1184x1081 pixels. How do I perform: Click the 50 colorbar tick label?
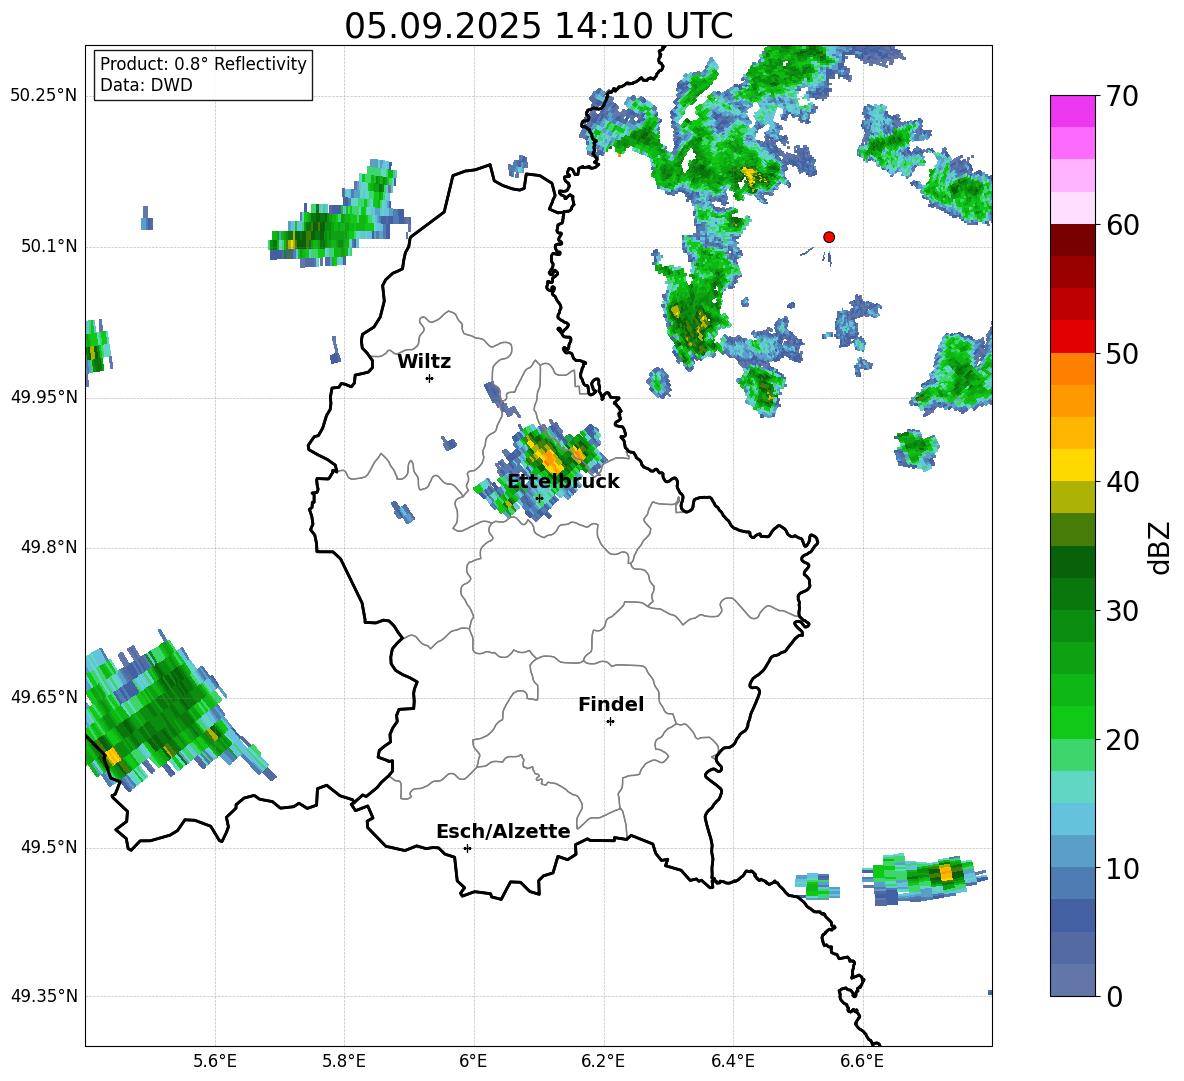point(1122,353)
